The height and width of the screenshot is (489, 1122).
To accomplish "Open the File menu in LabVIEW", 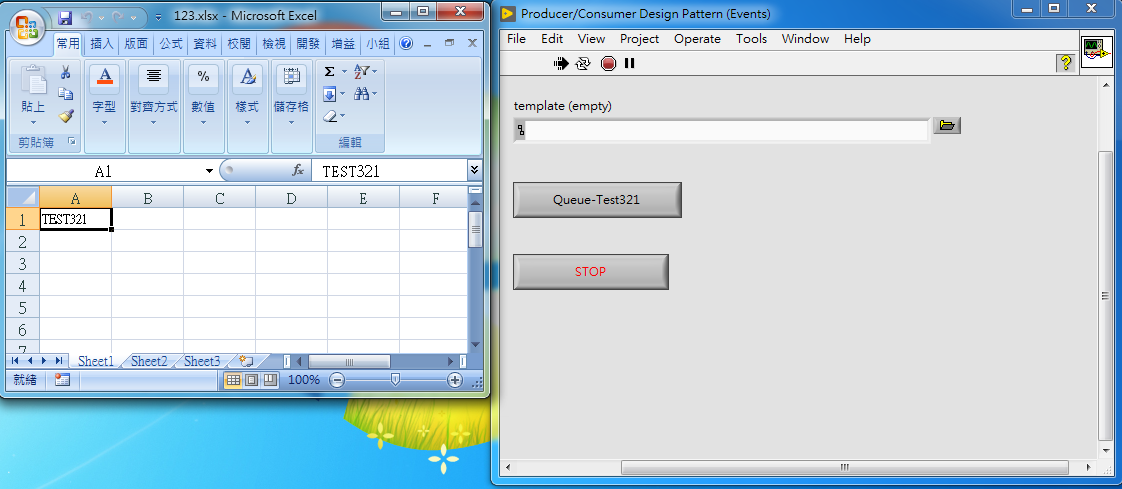I will [517, 39].
